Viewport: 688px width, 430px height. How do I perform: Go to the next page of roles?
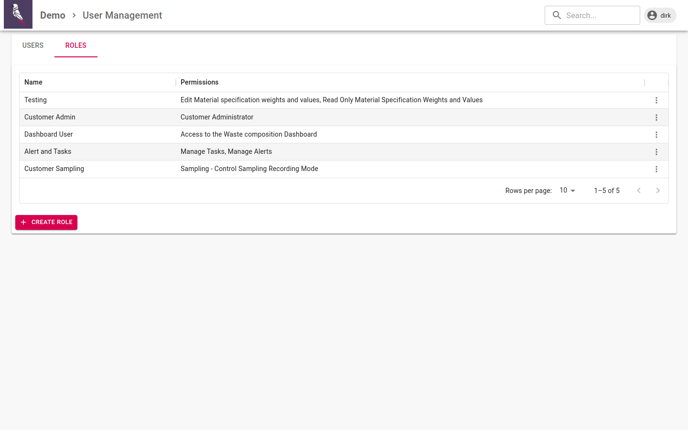657,190
